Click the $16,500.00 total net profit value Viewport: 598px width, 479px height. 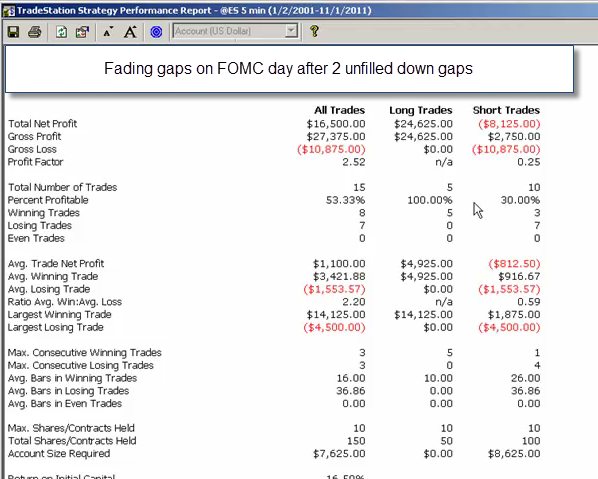pyautogui.click(x=336, y=124)
